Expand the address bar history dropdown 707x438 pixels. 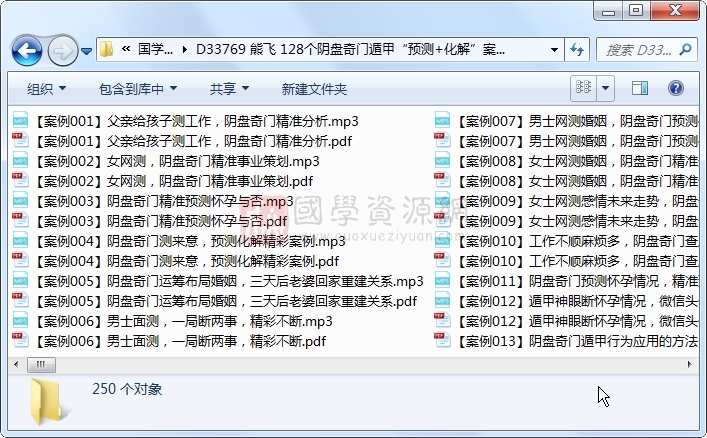click(554, 50)
